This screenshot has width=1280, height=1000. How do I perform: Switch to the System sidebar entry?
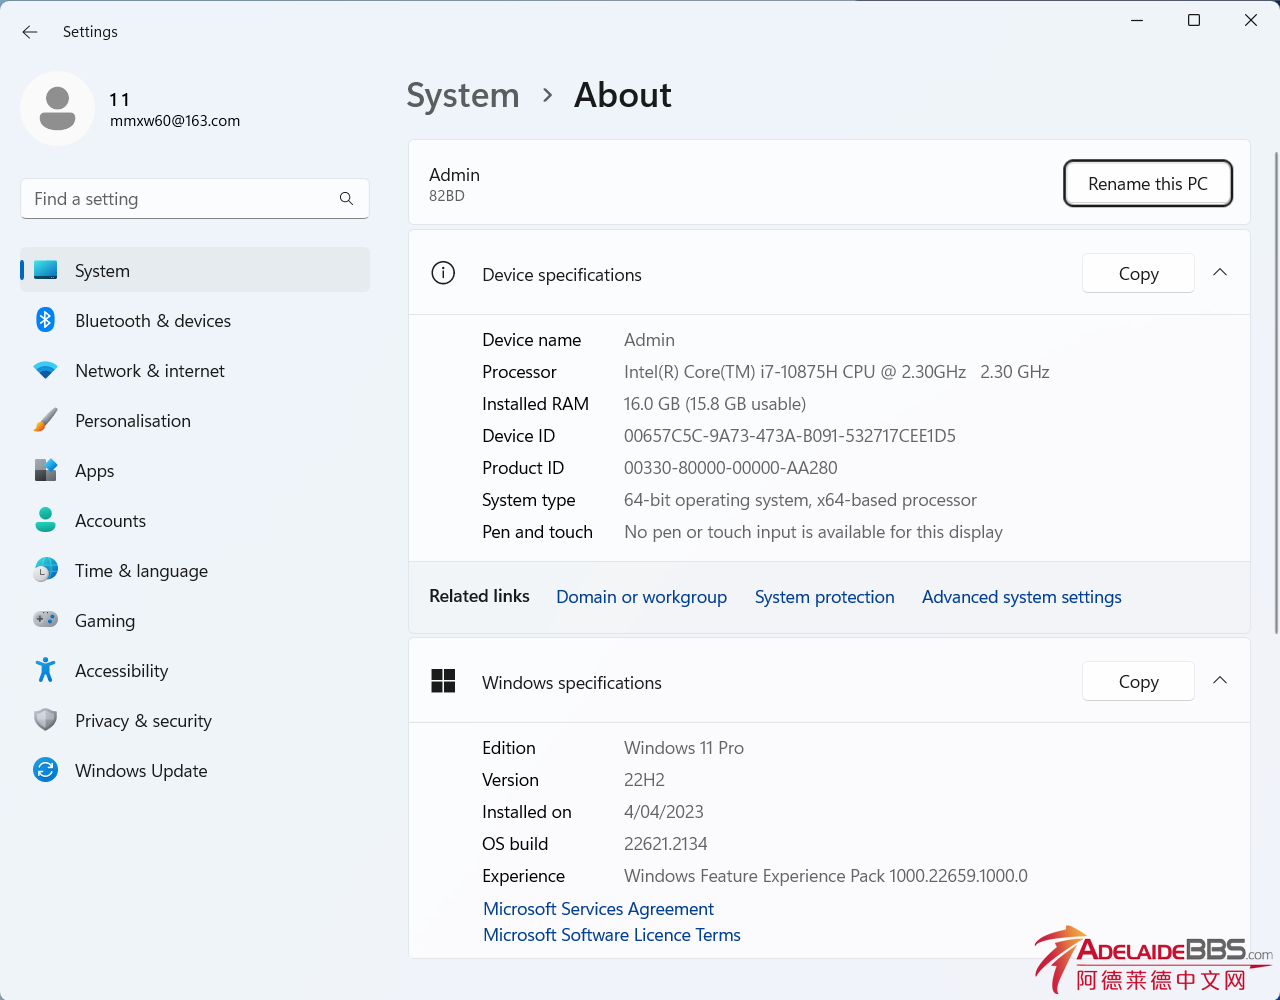[x=101, y=270]
